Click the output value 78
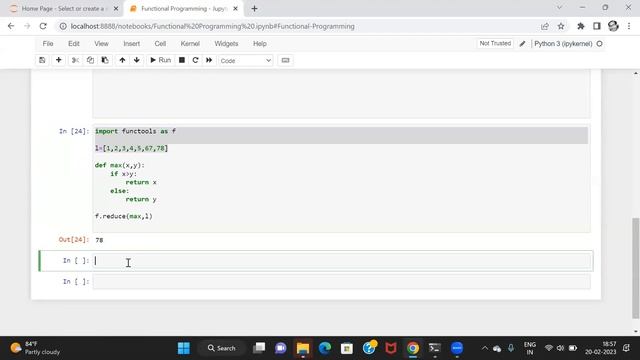Image resolution: width=640 pixels, height=360 pixels. click(99, 240)
